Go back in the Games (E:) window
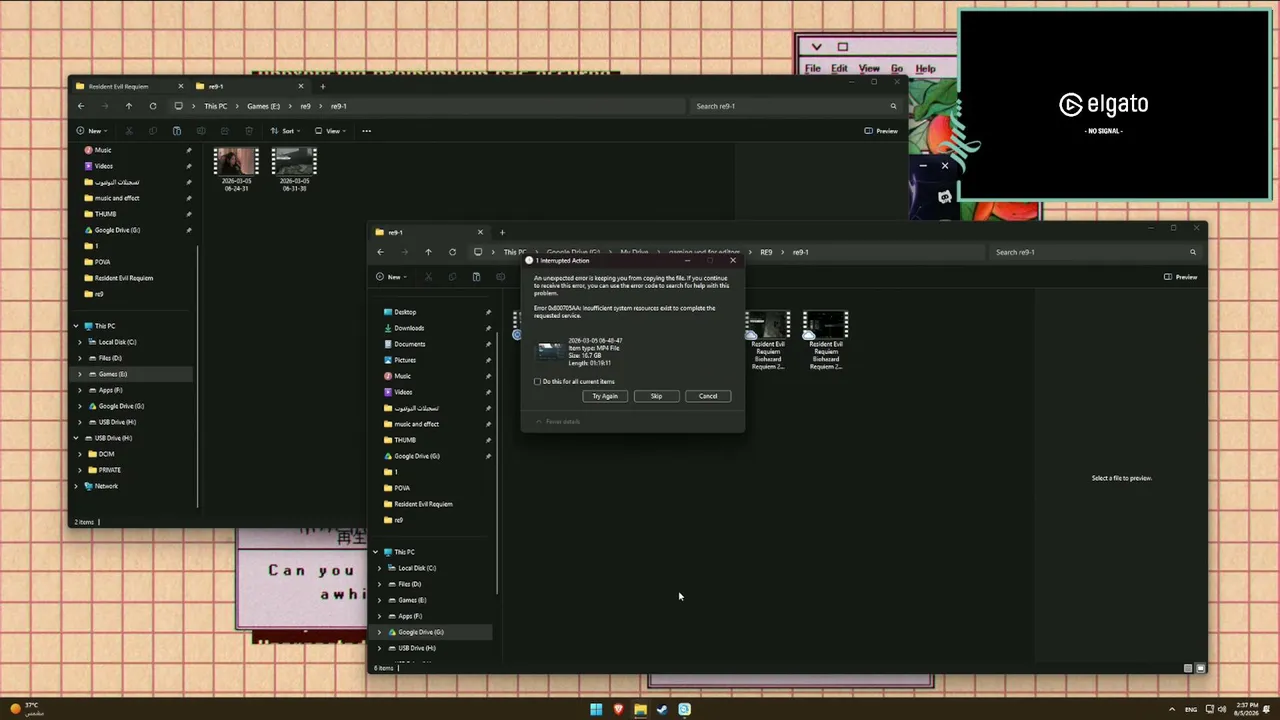 (81, 106)
